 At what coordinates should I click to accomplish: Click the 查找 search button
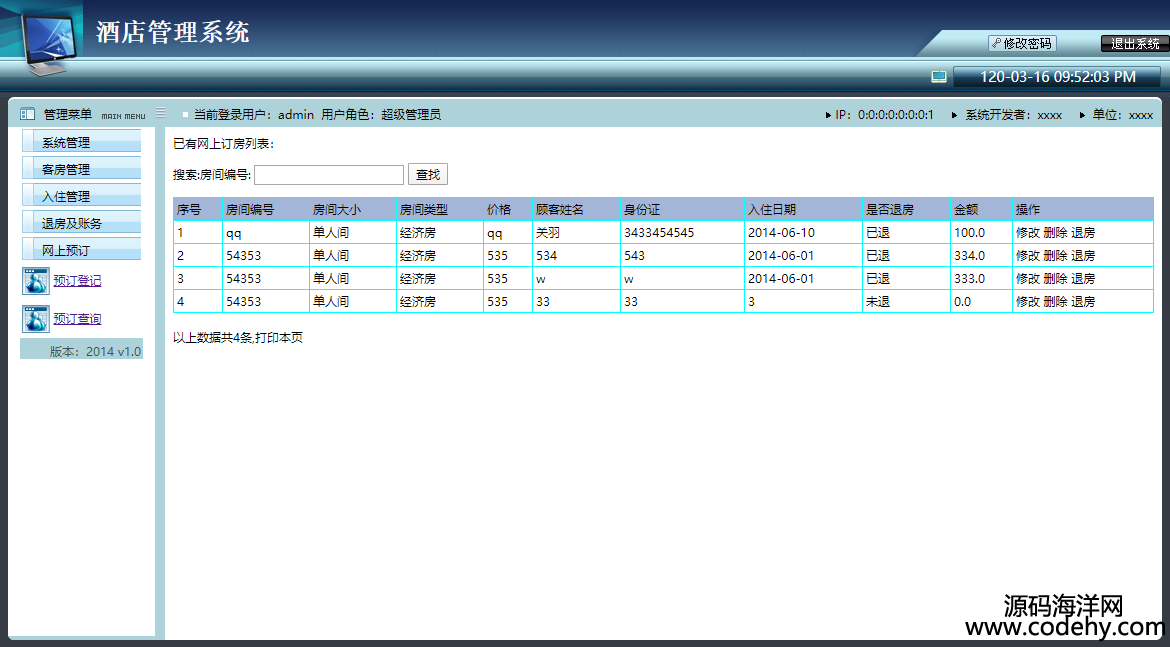coord(427,175)
